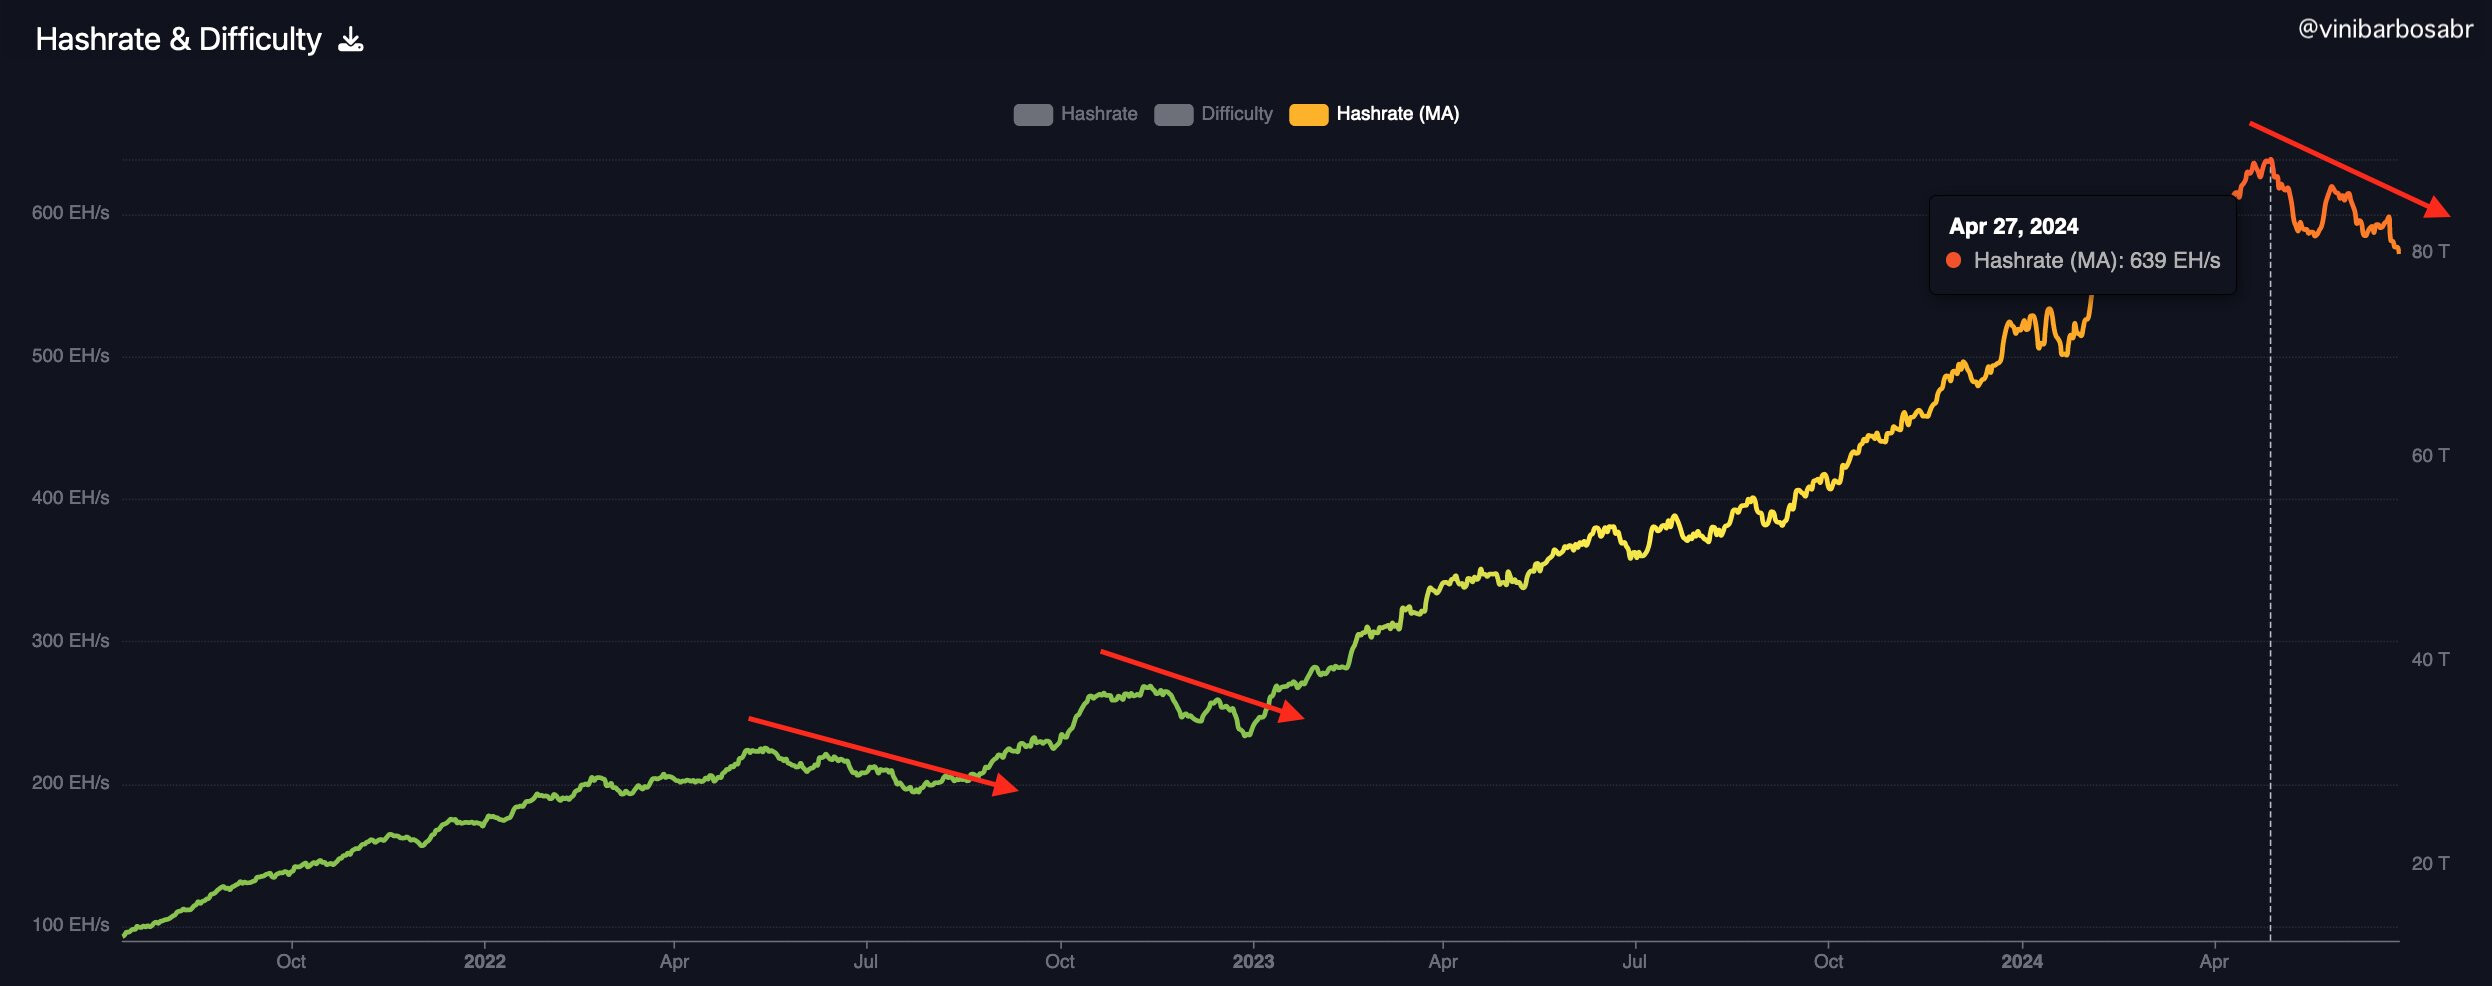The image size is (2492, 986).
Task: Click the 2024 label on the time axis
Action: coord(2021,962)
